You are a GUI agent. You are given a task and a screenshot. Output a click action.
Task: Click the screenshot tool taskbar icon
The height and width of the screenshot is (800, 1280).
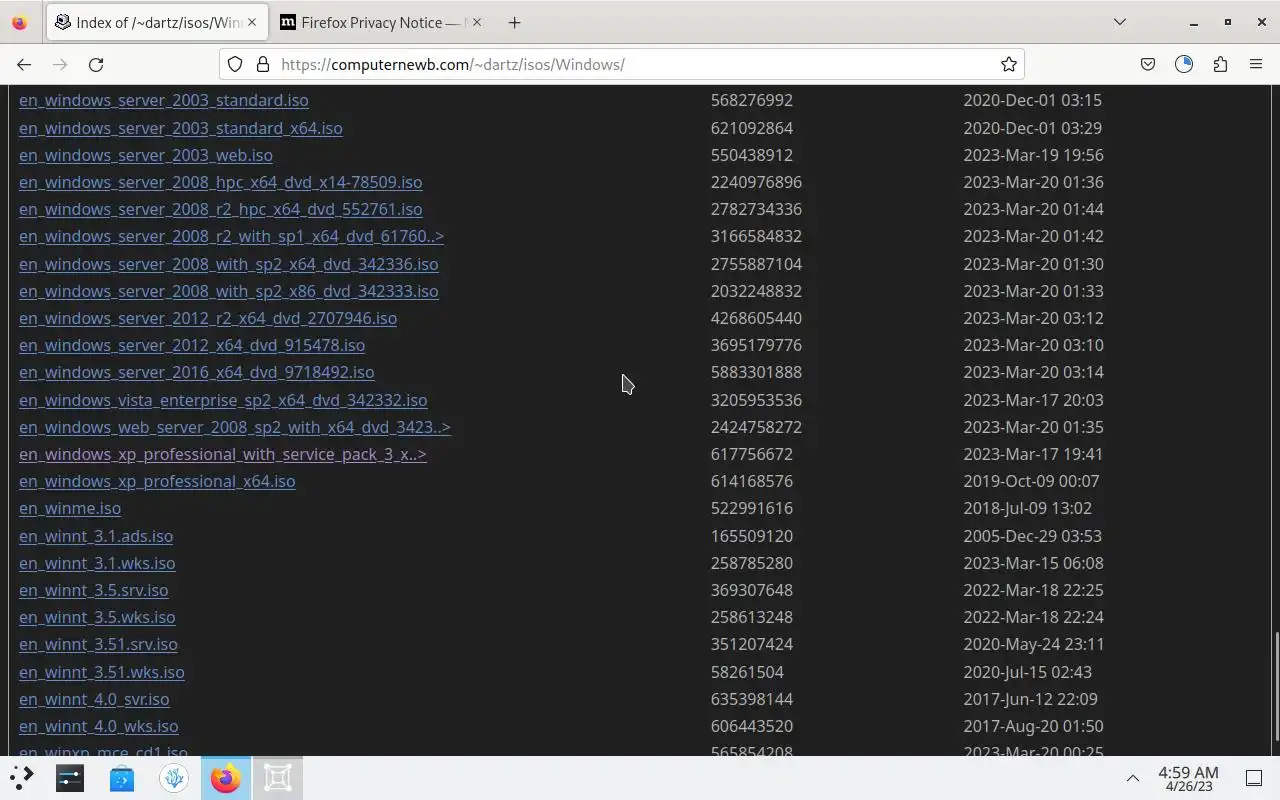[x=278, y=778]
